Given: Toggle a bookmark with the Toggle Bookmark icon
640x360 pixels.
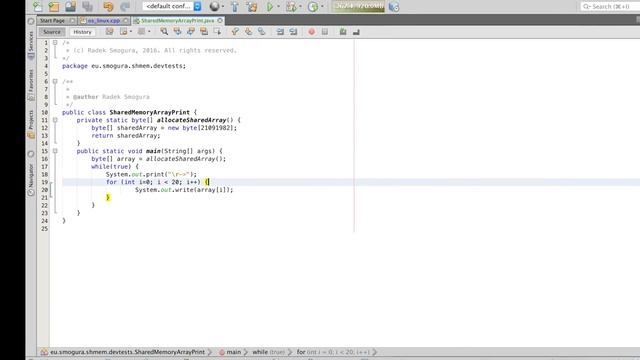Looking at the screenshot, I should 262,31.
